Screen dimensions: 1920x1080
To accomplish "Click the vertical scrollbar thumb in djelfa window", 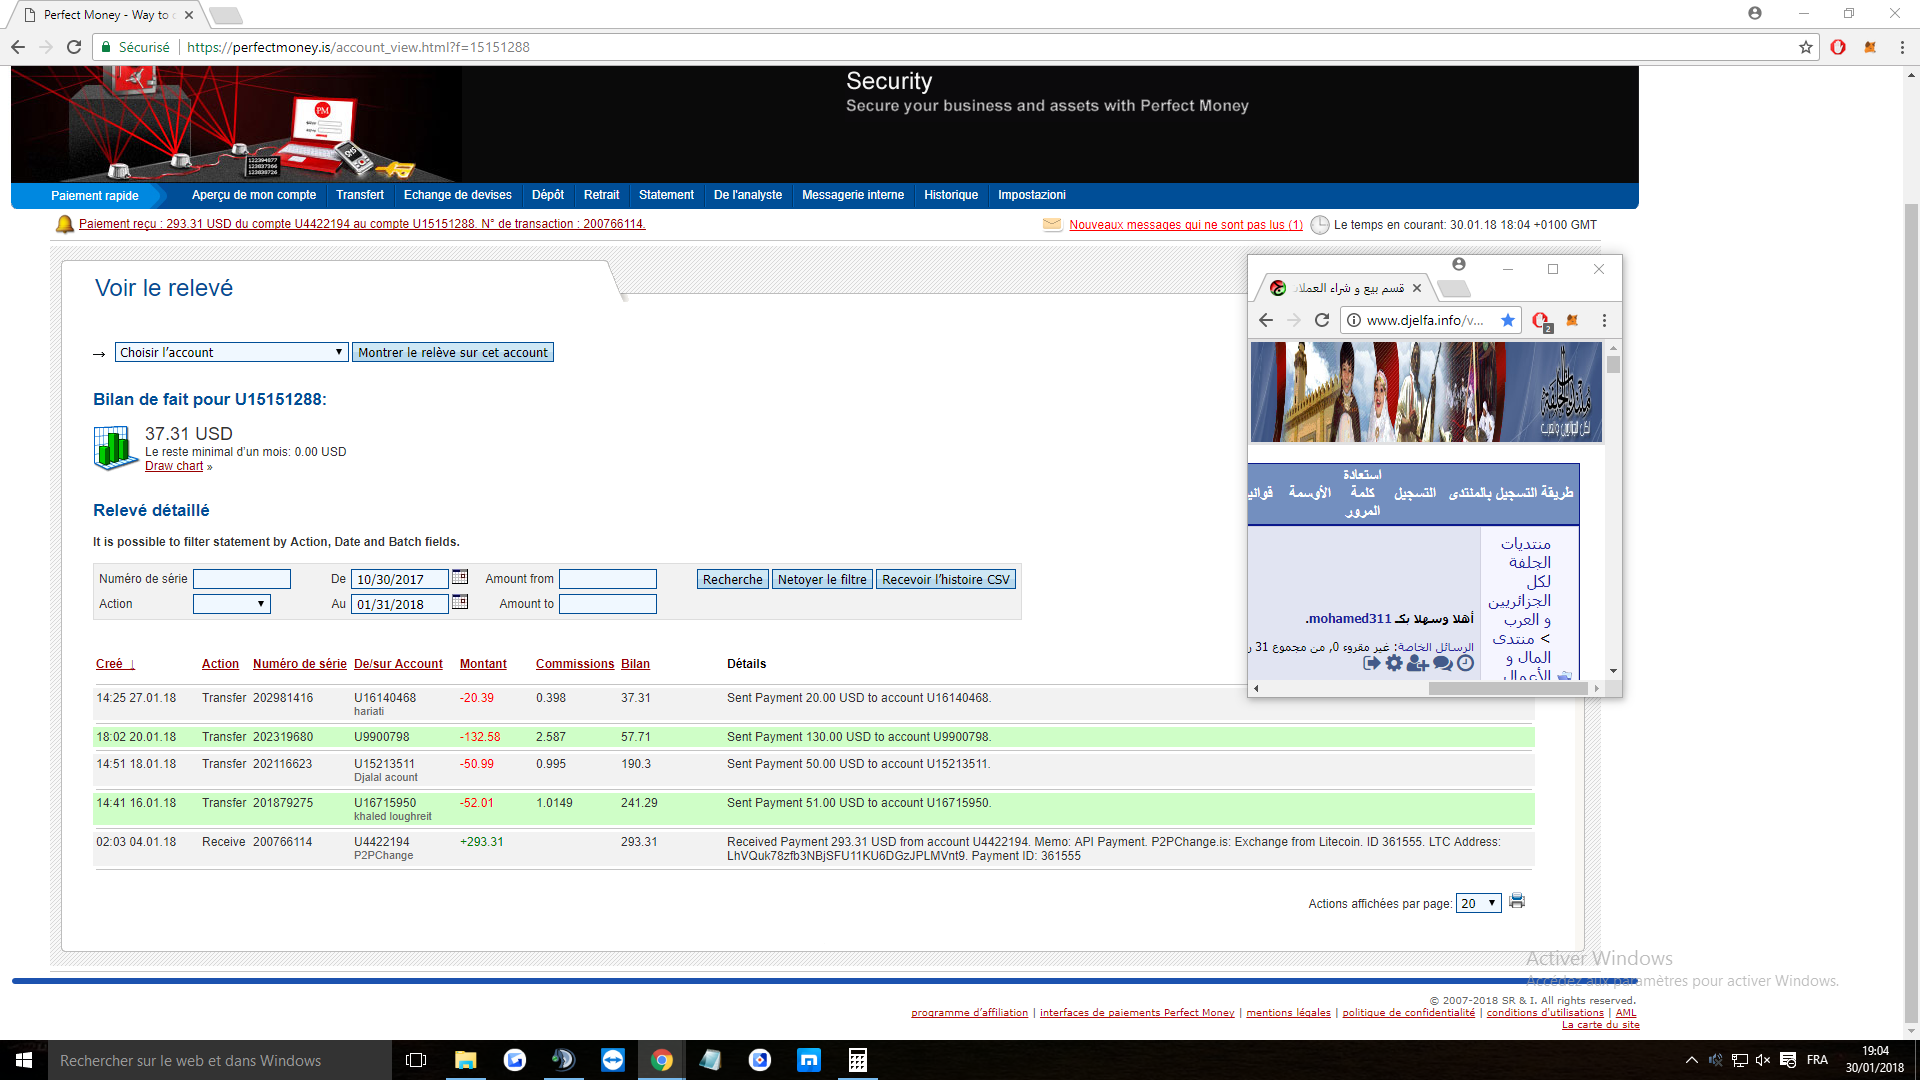I will coord(1613,365).
